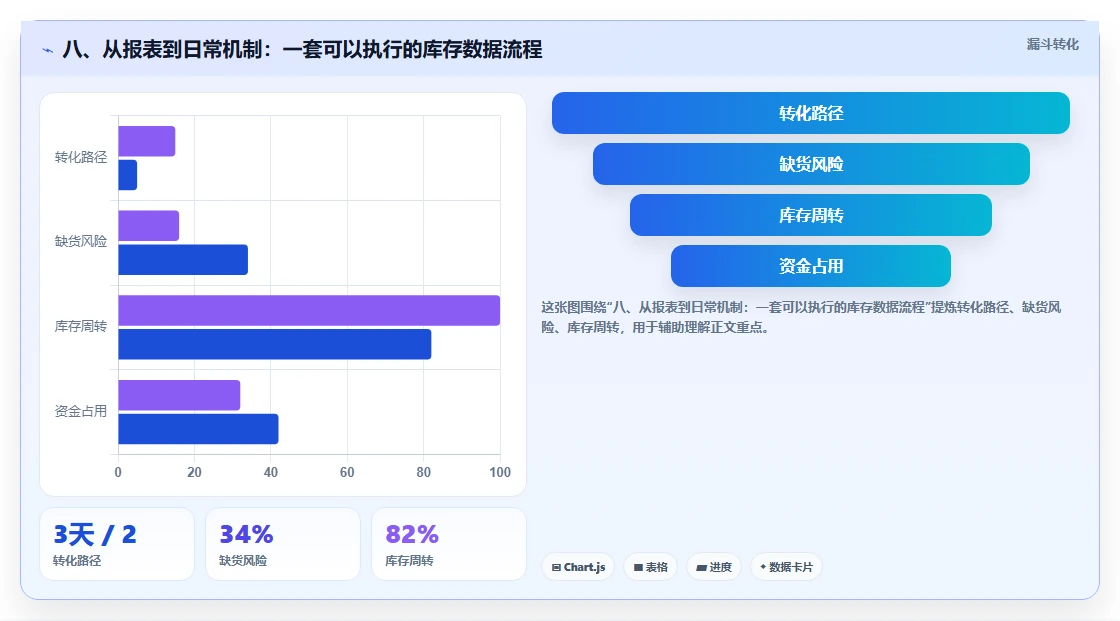
Task: Click the description paragraph starting 这张图围绕
Action: (x=801, y=317)
